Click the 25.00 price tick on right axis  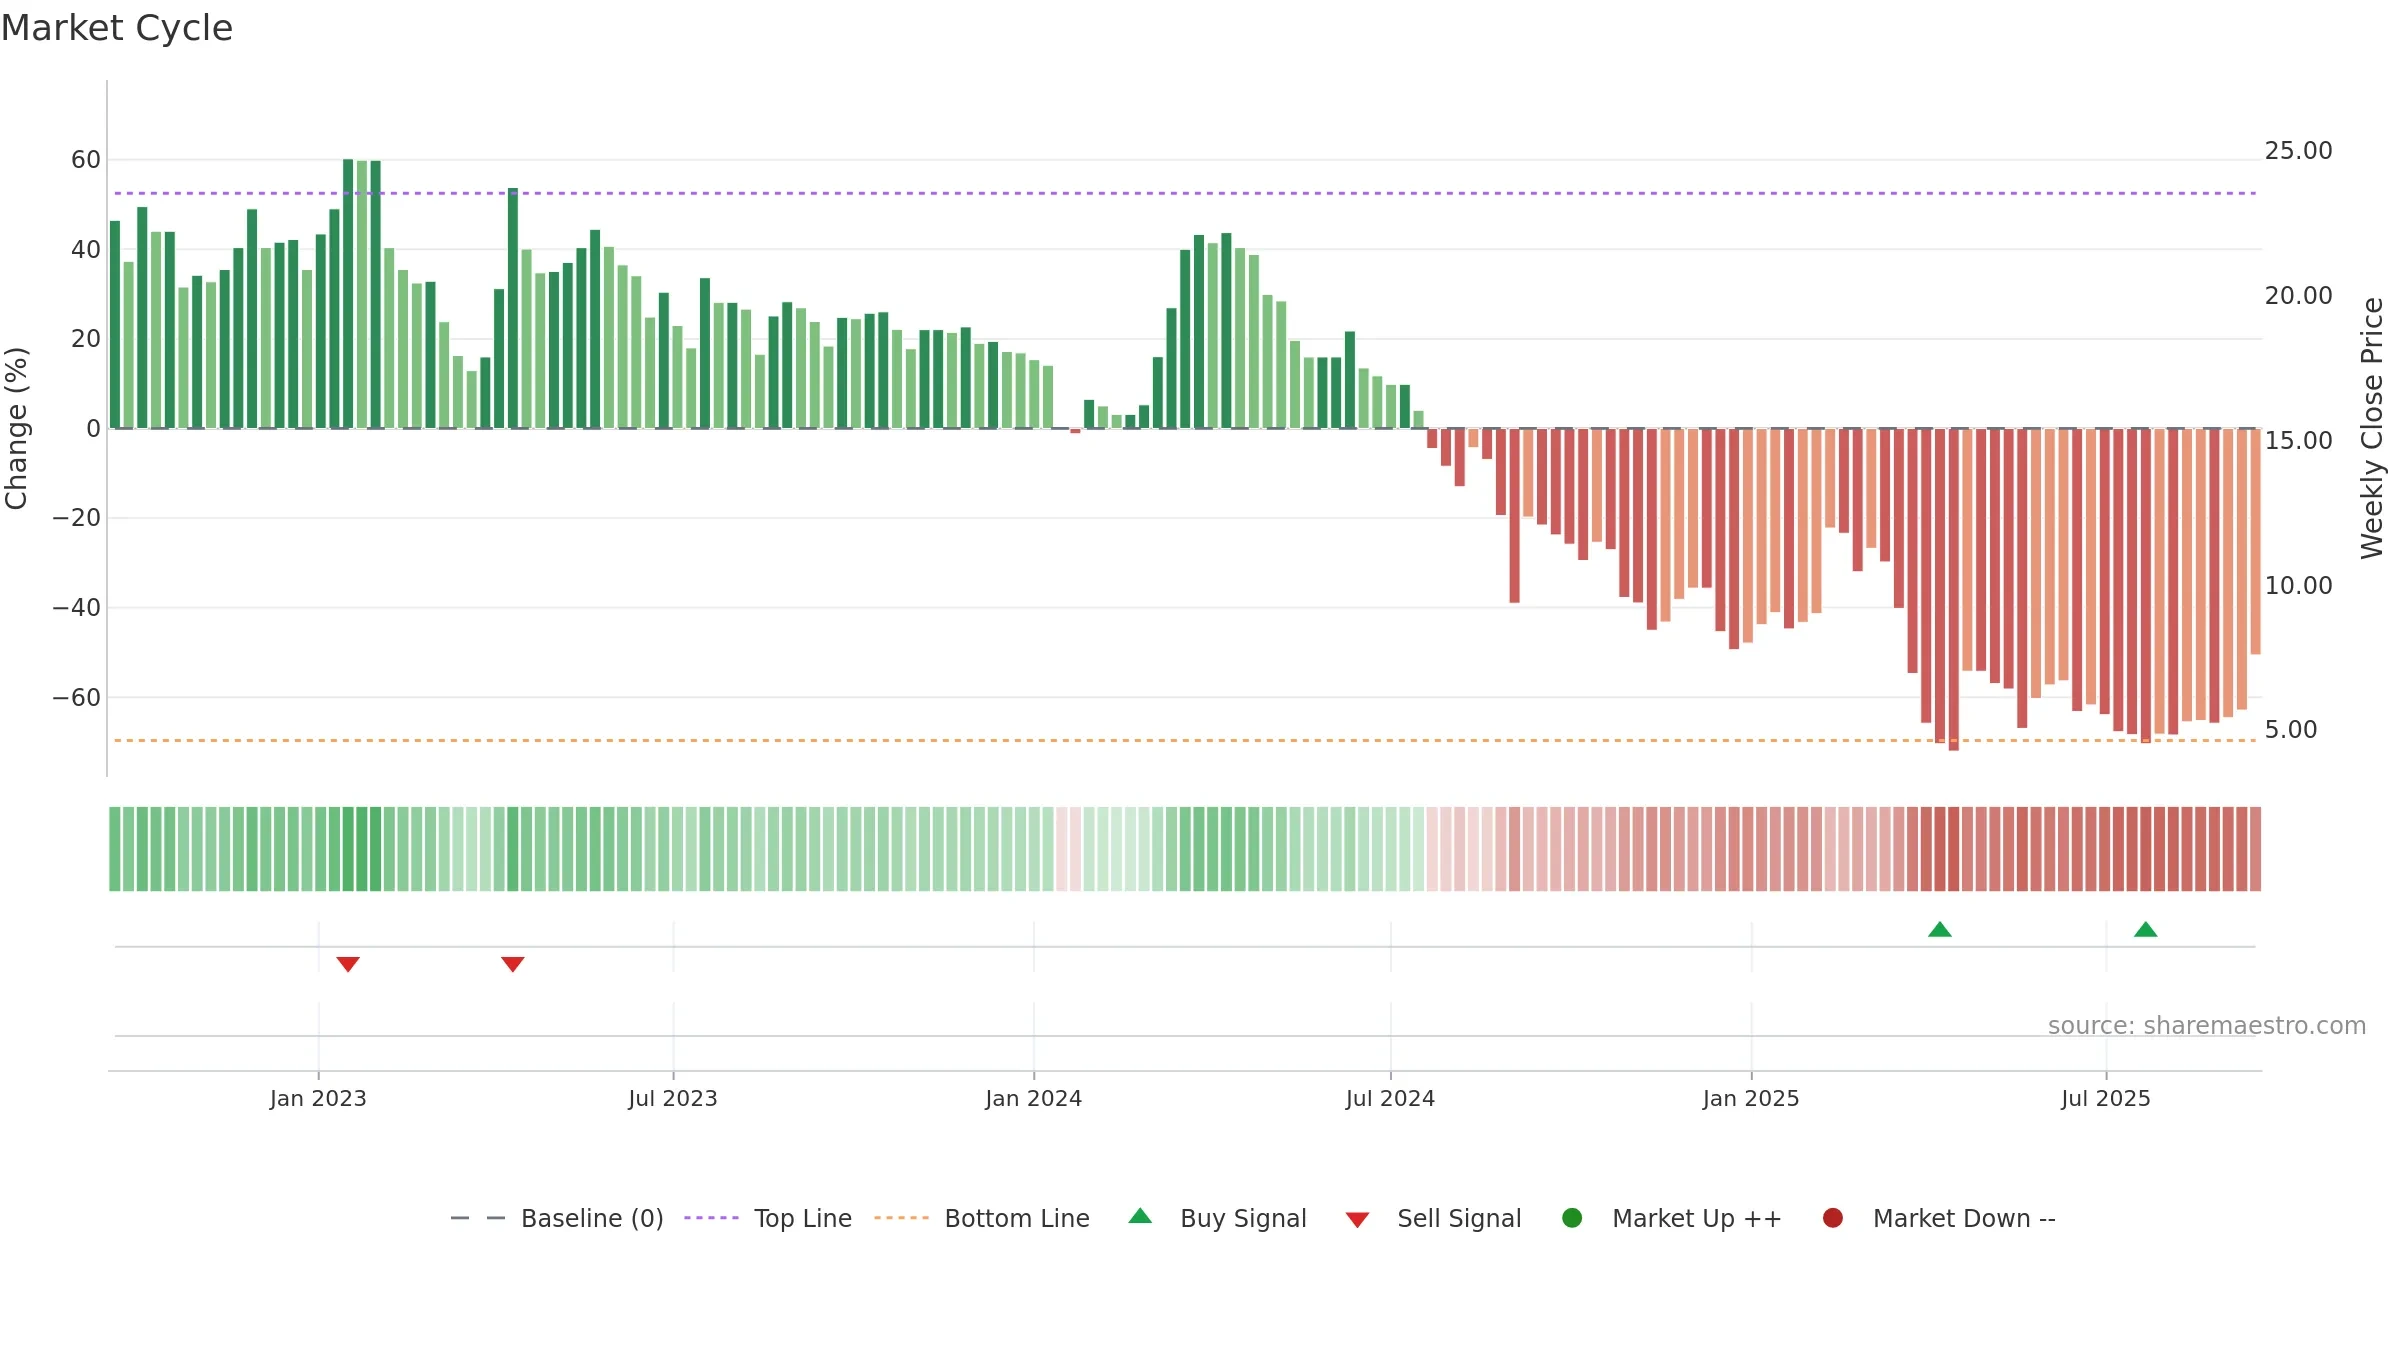pos(2298,151)
